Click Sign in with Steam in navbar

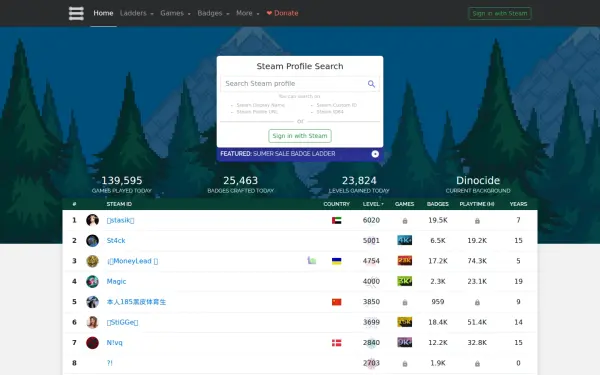(499, 13)
